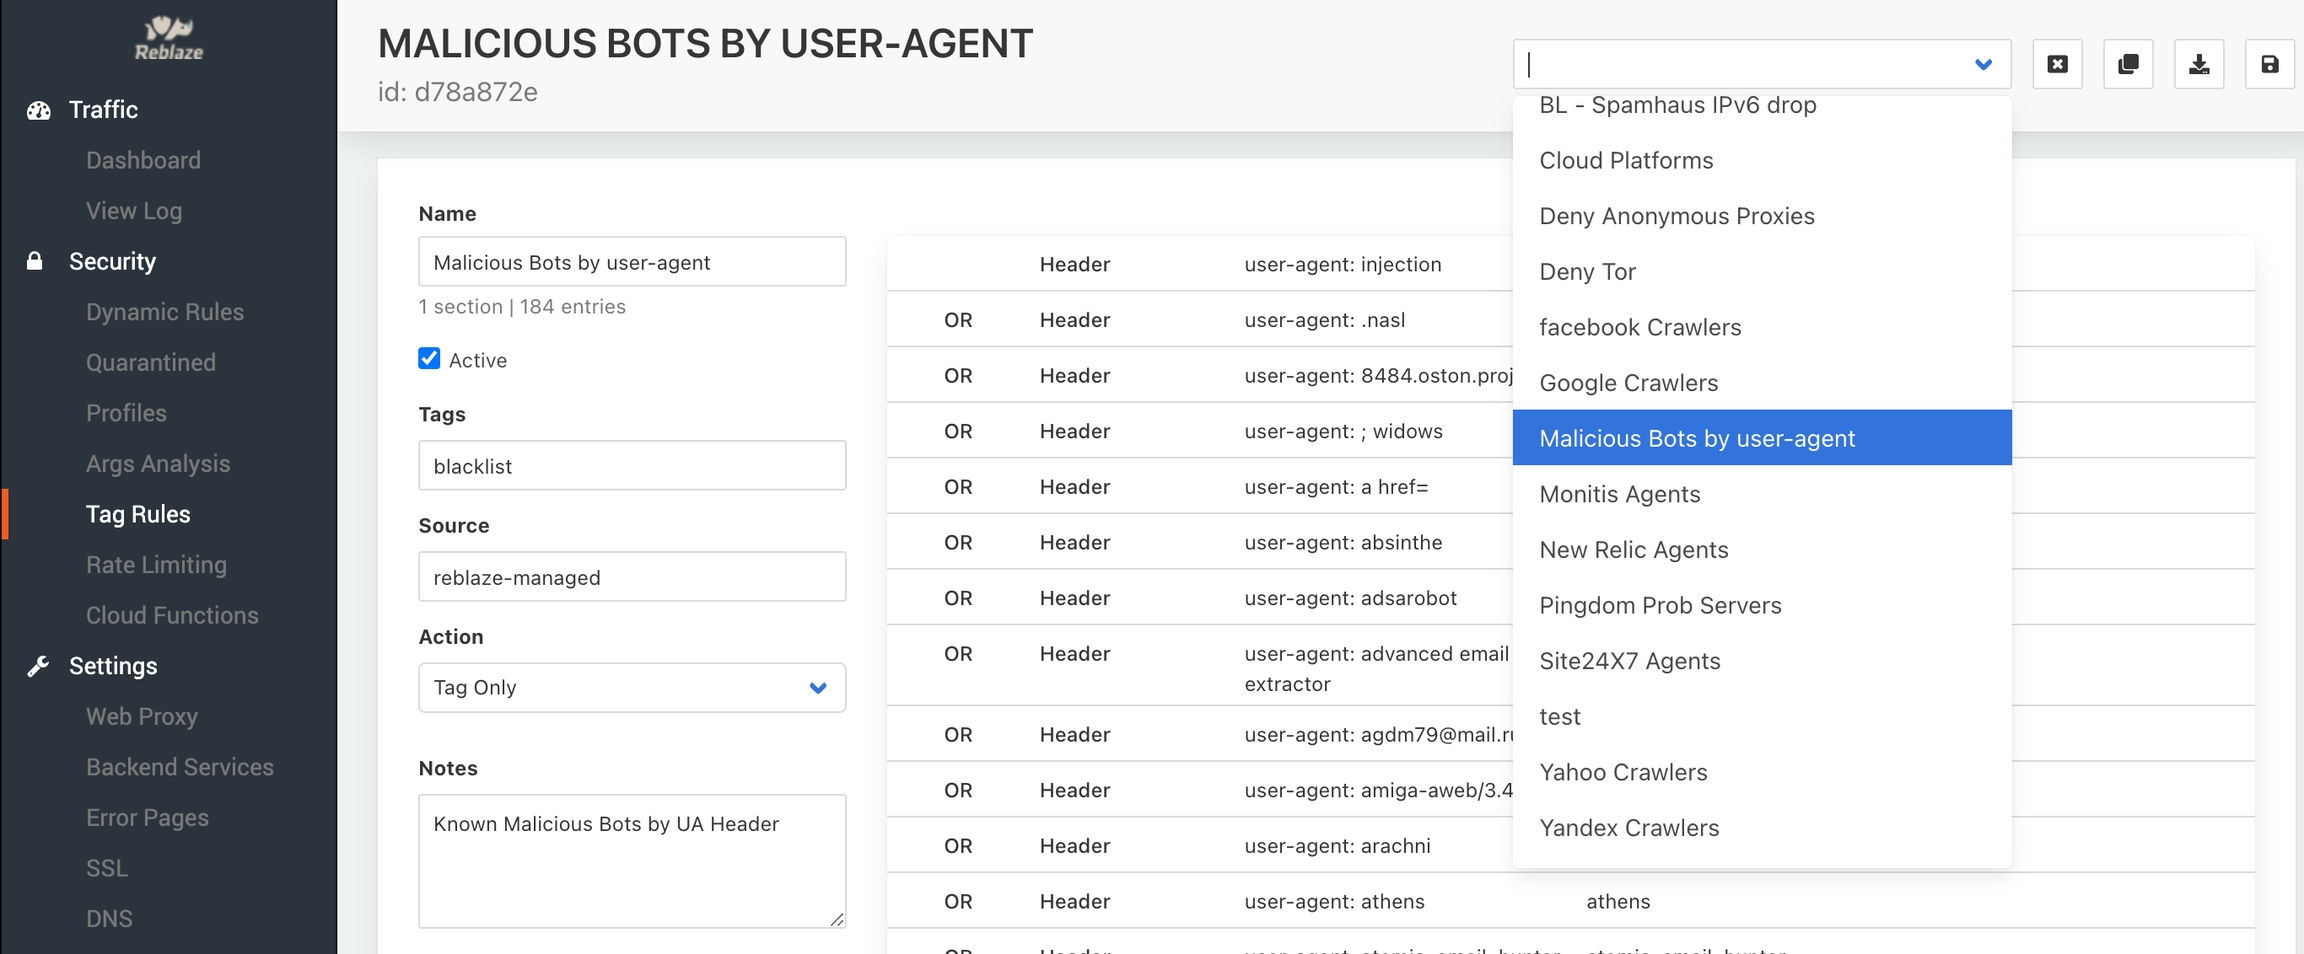Click the Security lock icon

(x=35, y=261)
